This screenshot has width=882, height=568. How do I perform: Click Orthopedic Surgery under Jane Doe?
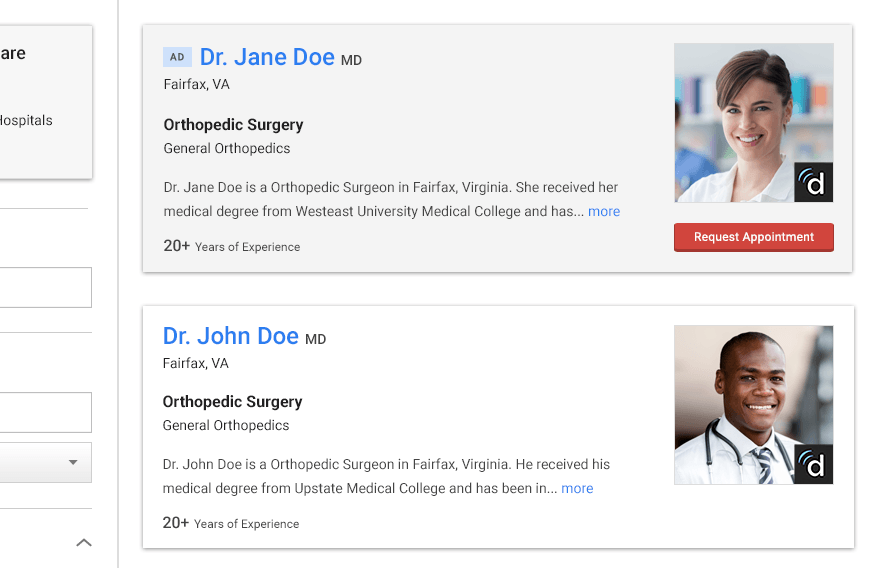[x=233, y=125]
